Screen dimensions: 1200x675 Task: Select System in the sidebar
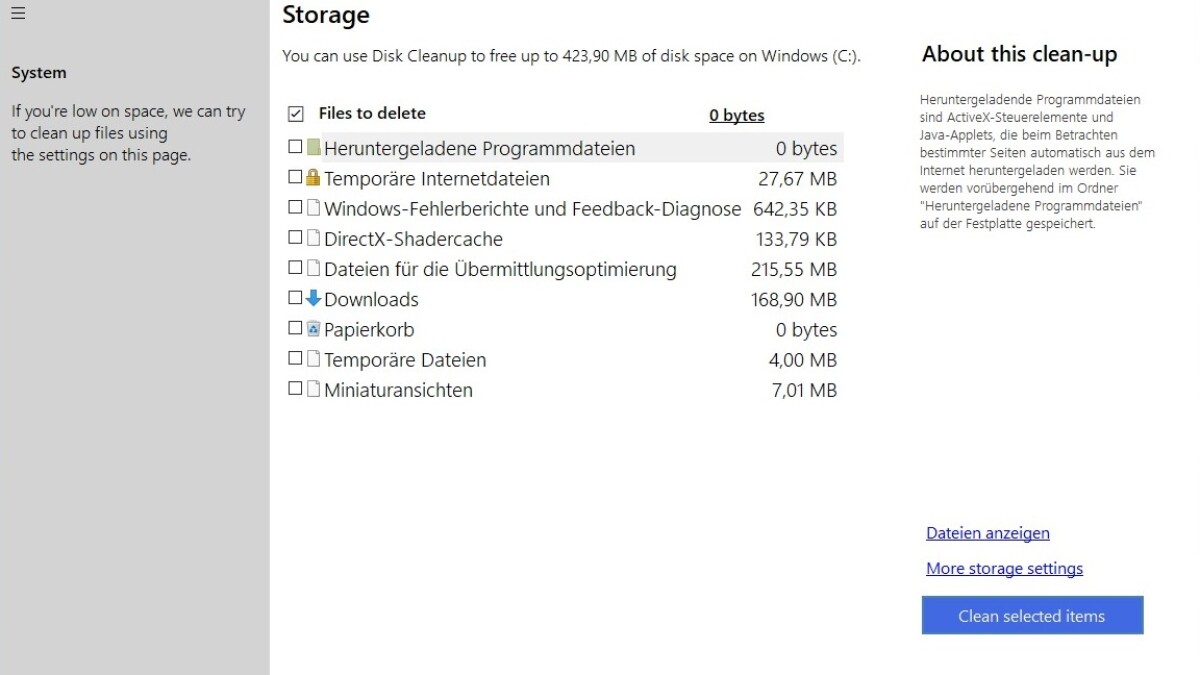[39, 73]
